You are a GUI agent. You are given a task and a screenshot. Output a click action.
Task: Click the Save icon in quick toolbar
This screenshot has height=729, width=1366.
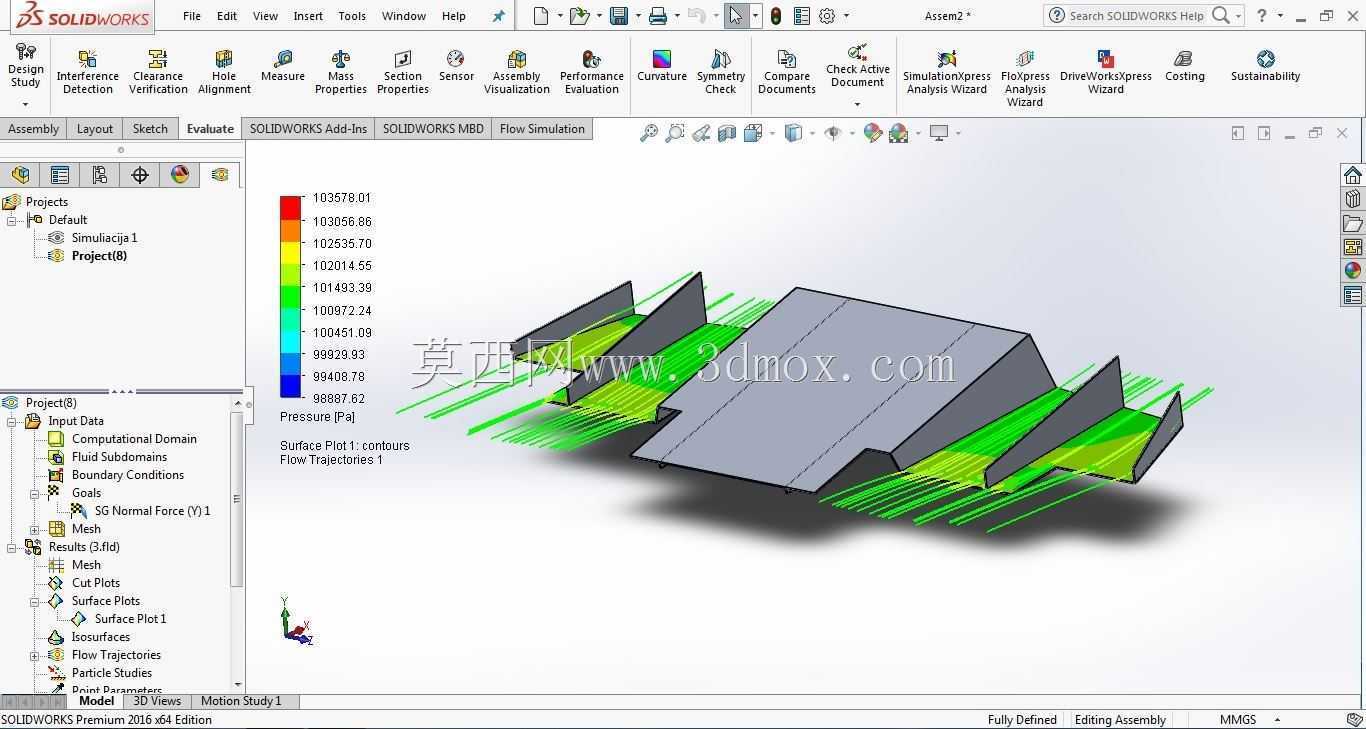tap(619, 16)
